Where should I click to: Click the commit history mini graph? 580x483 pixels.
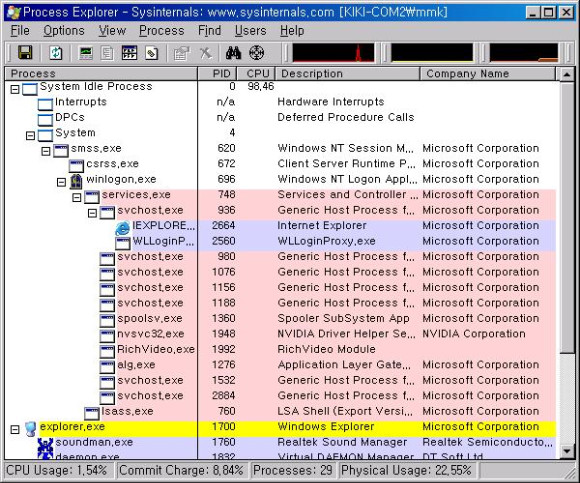click(432, 53)
